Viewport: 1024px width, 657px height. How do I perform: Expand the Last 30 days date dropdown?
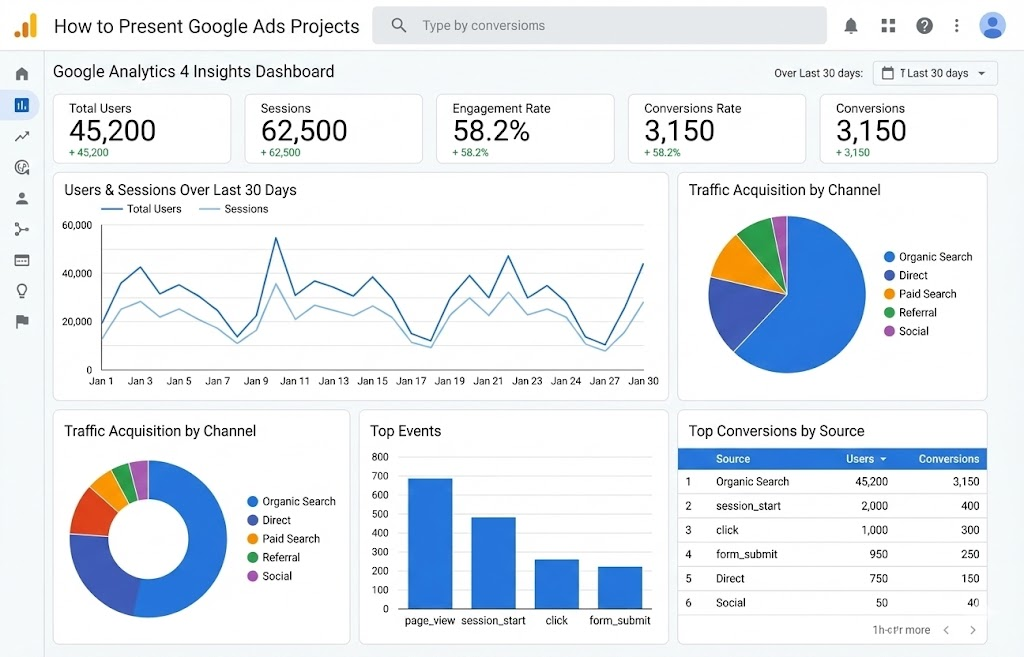coord(935,73)
